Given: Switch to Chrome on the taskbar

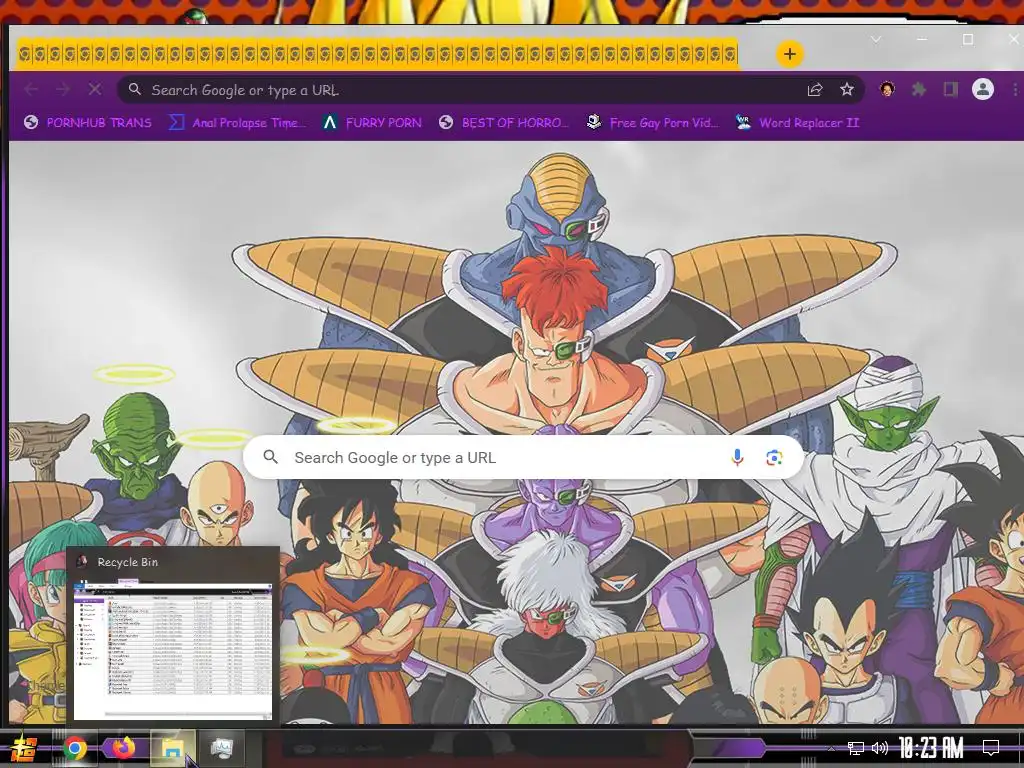Looking at the screenshot, I should [x=74, y=748].
